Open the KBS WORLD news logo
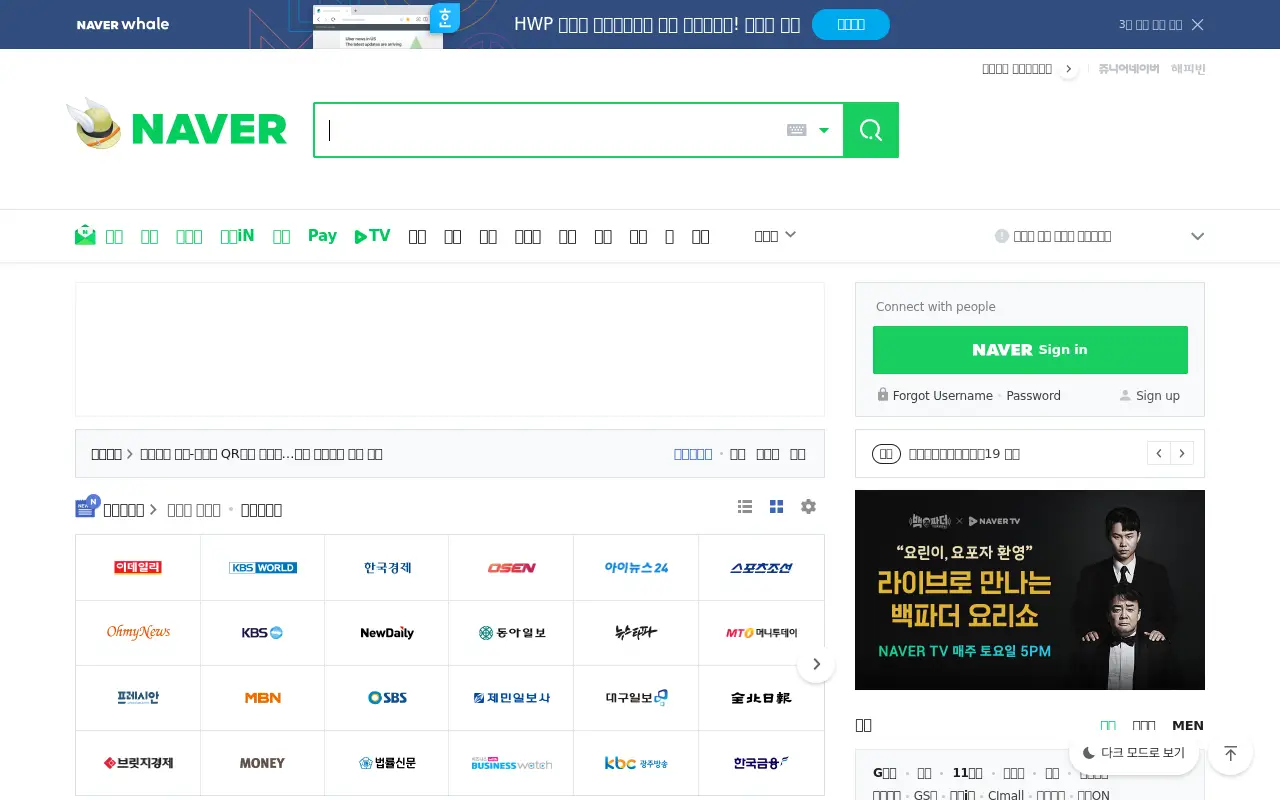1280x800 pixels. coord(263,567)
